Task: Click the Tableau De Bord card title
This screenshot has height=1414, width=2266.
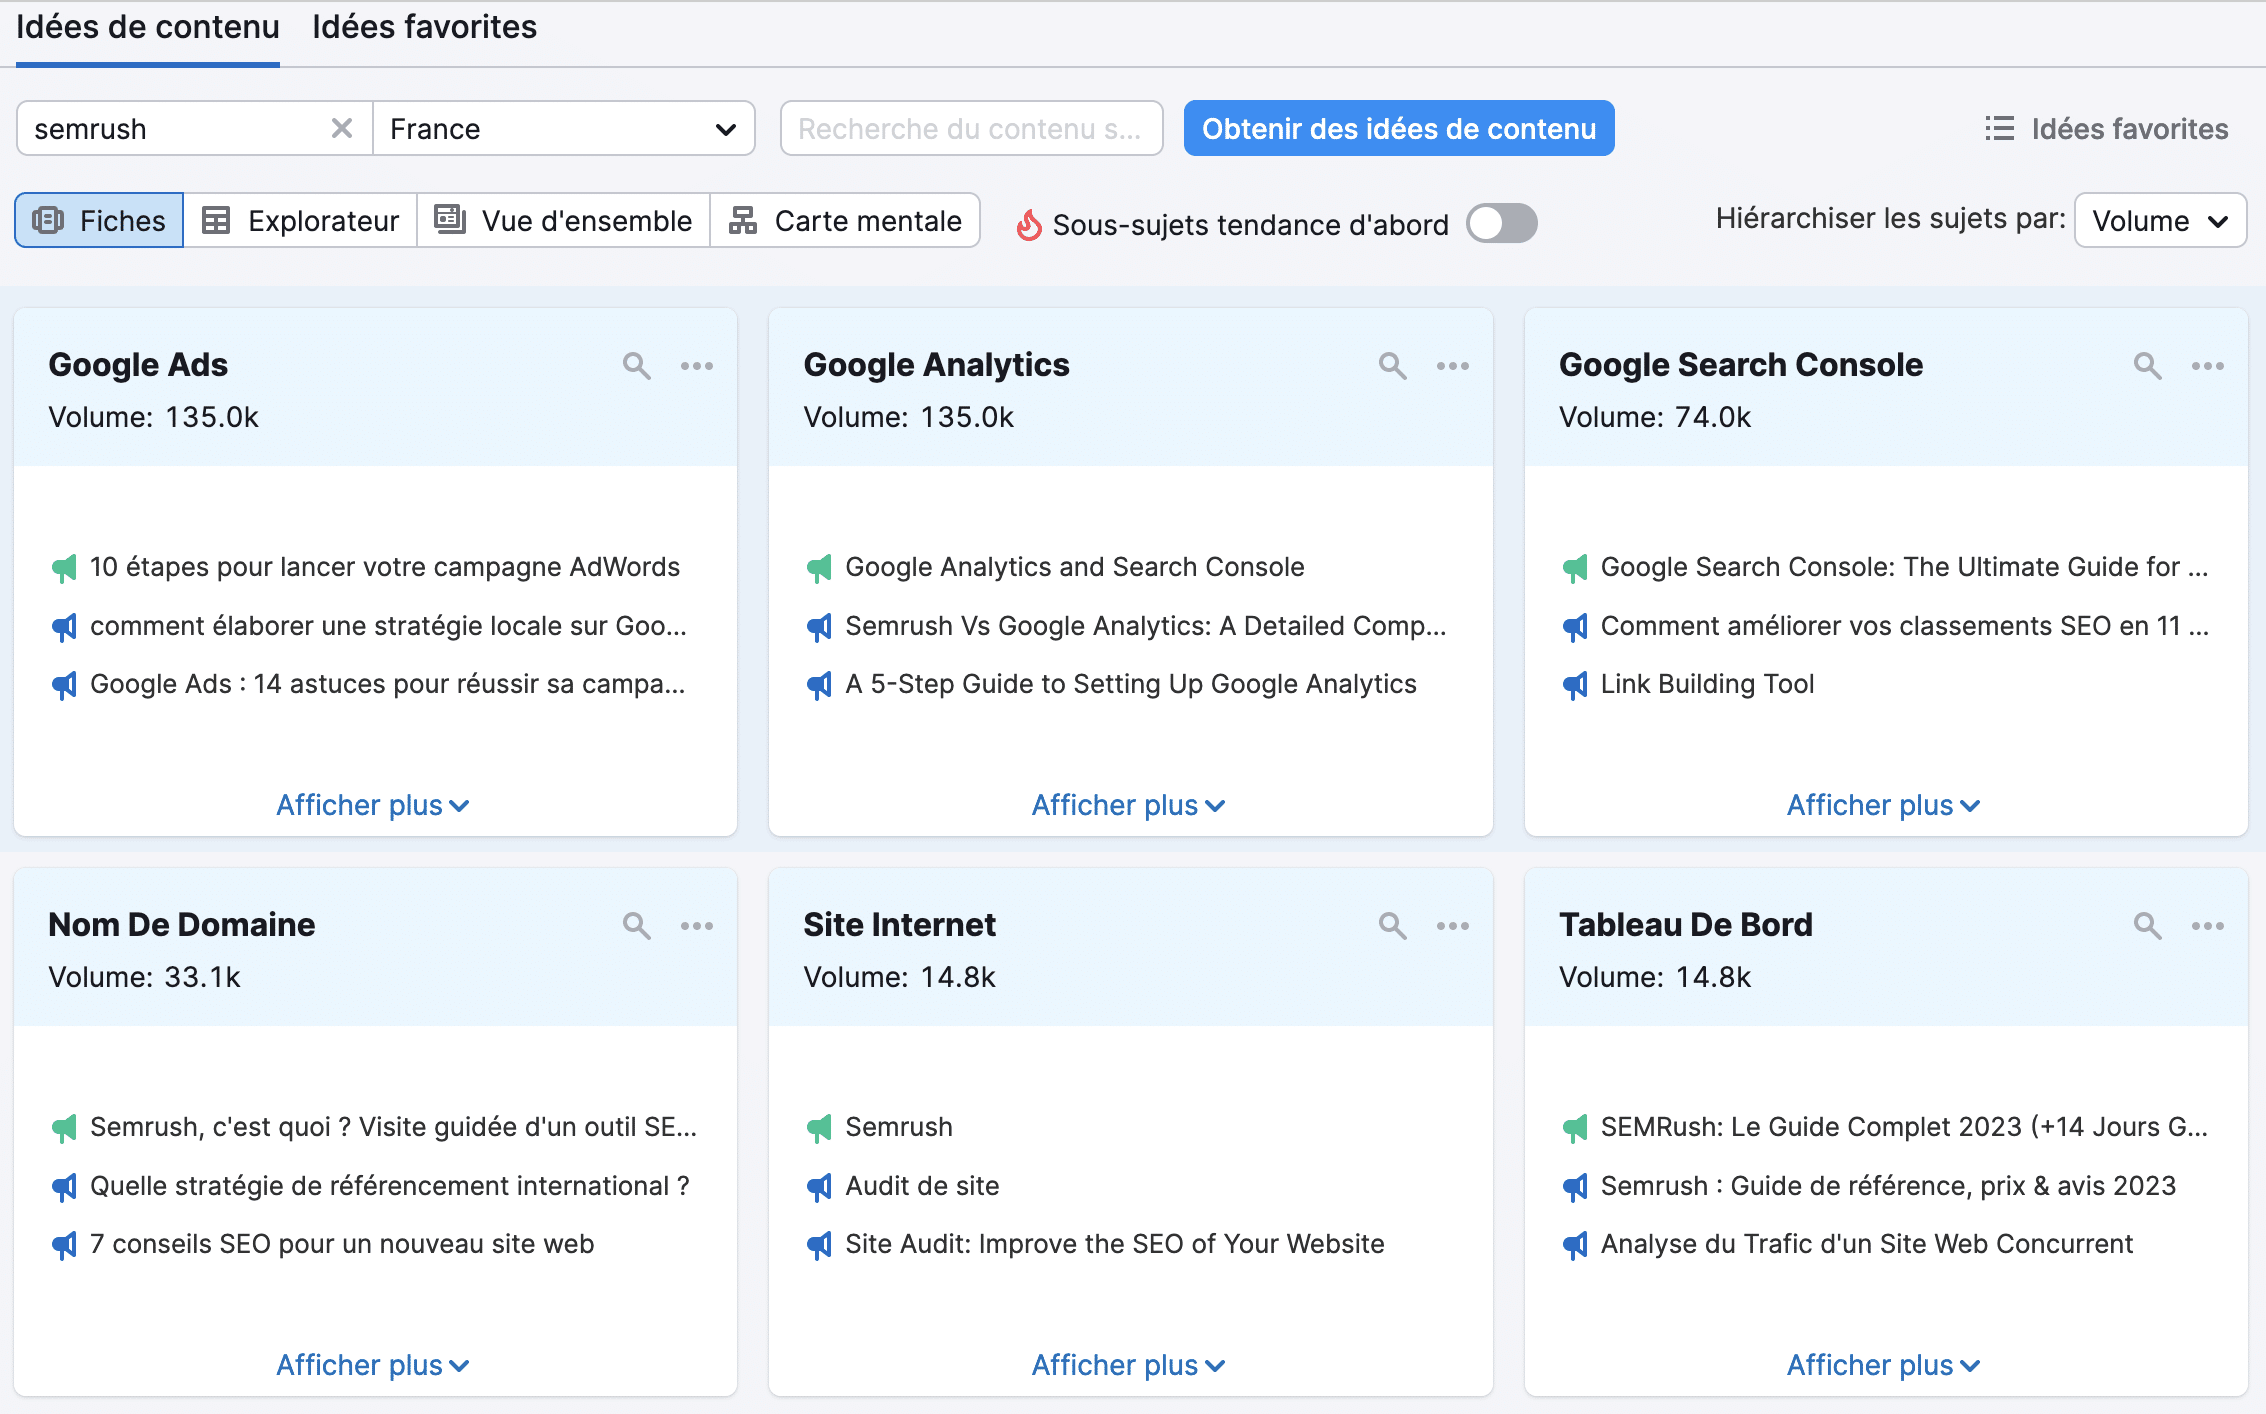Action: click(x=1686, y=925)
